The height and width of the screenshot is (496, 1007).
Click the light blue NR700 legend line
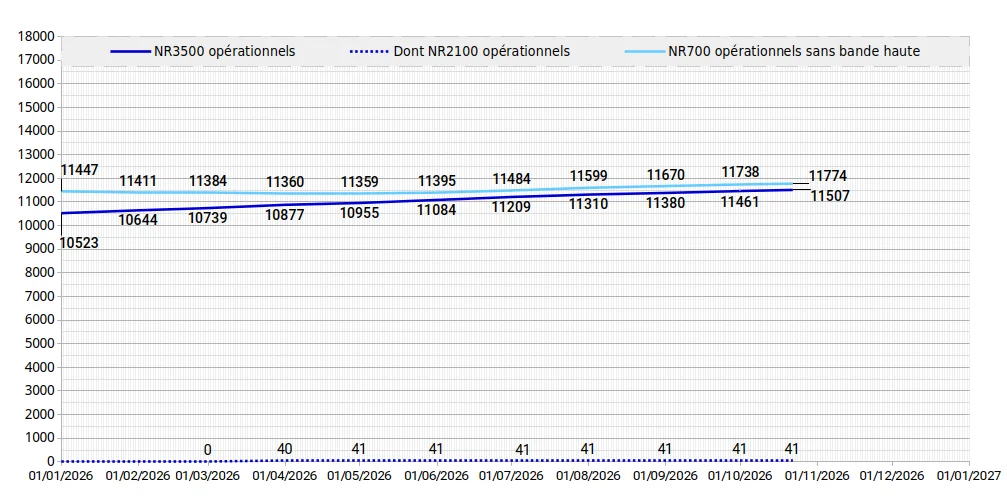tap(644, 52)
